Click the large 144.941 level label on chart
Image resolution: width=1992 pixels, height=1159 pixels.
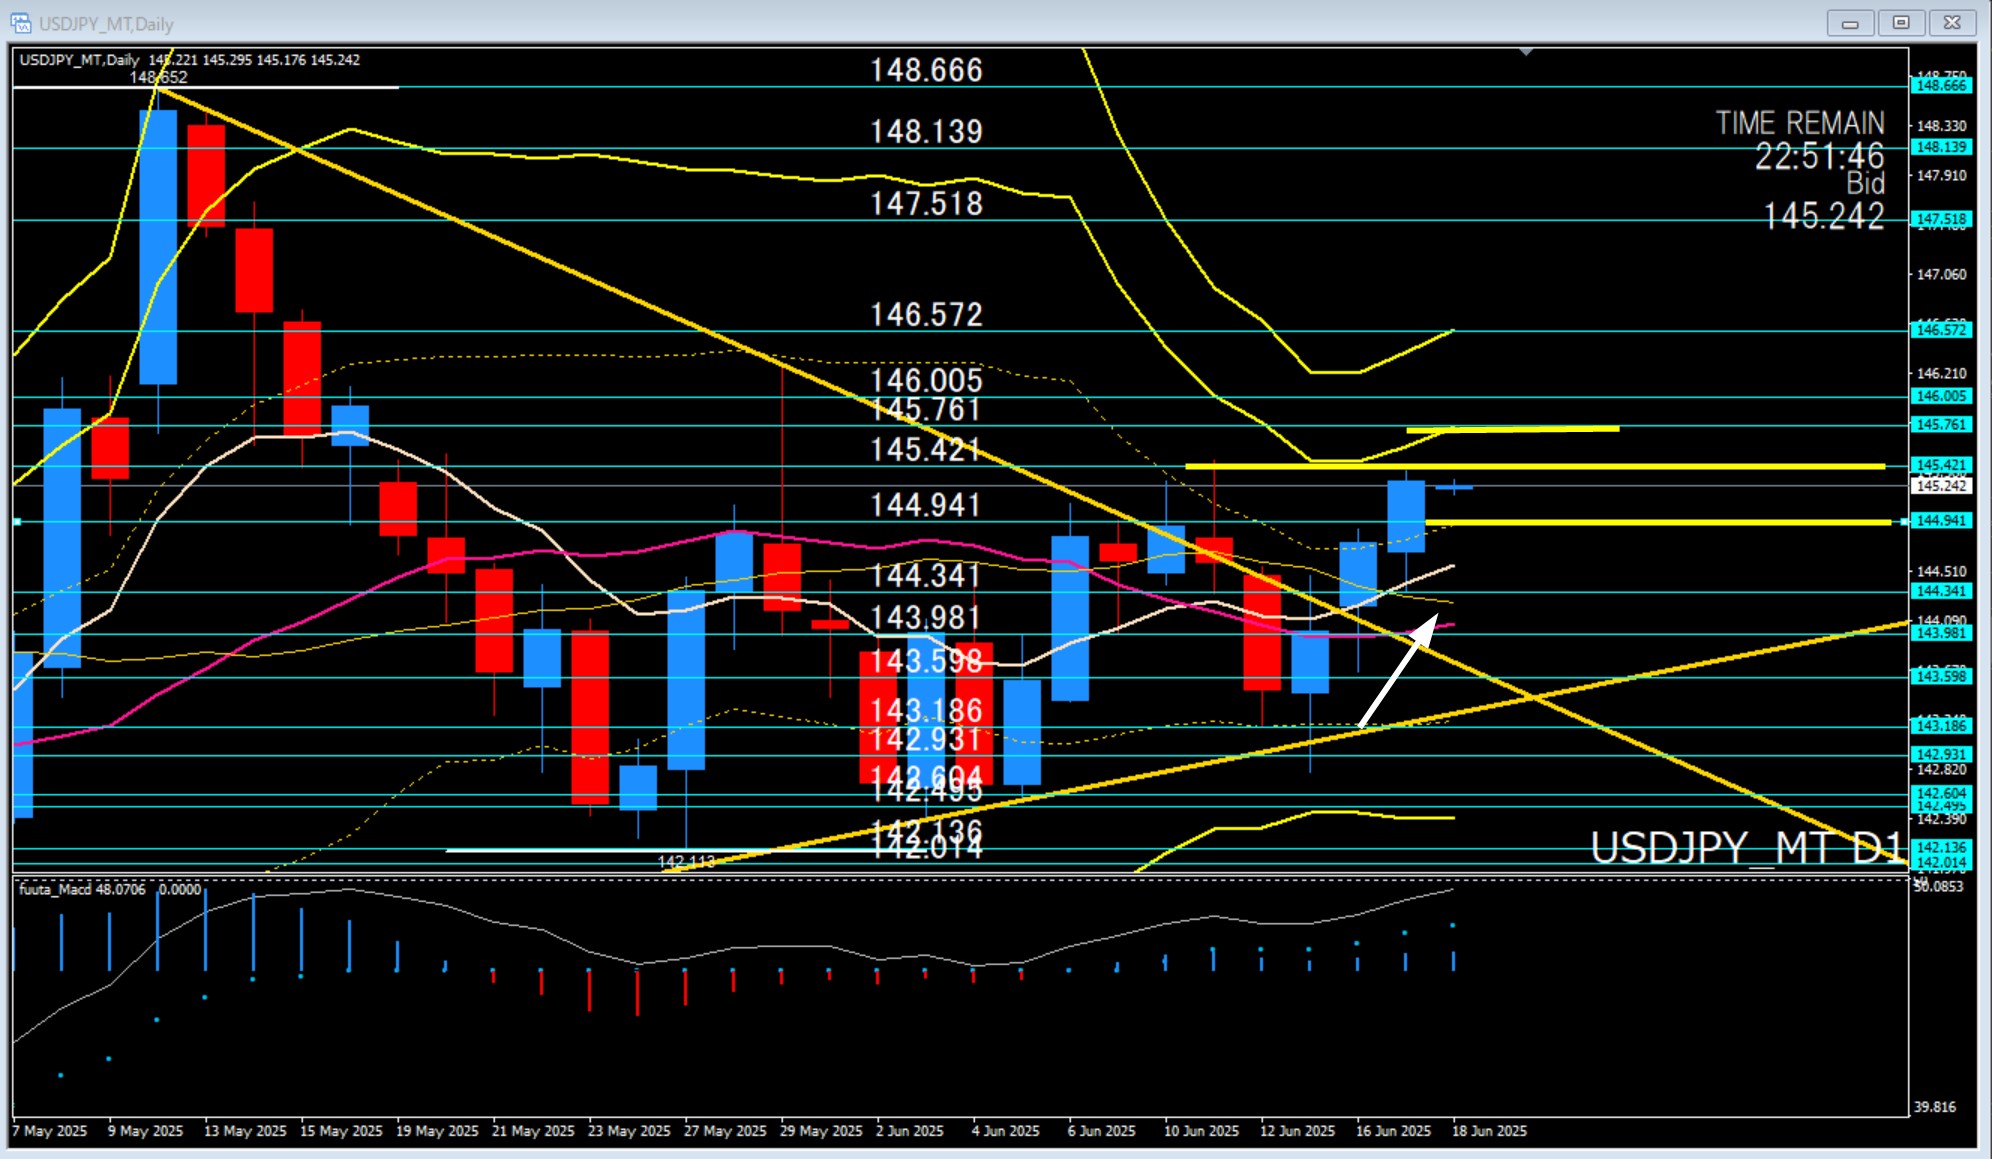(926, 505)
